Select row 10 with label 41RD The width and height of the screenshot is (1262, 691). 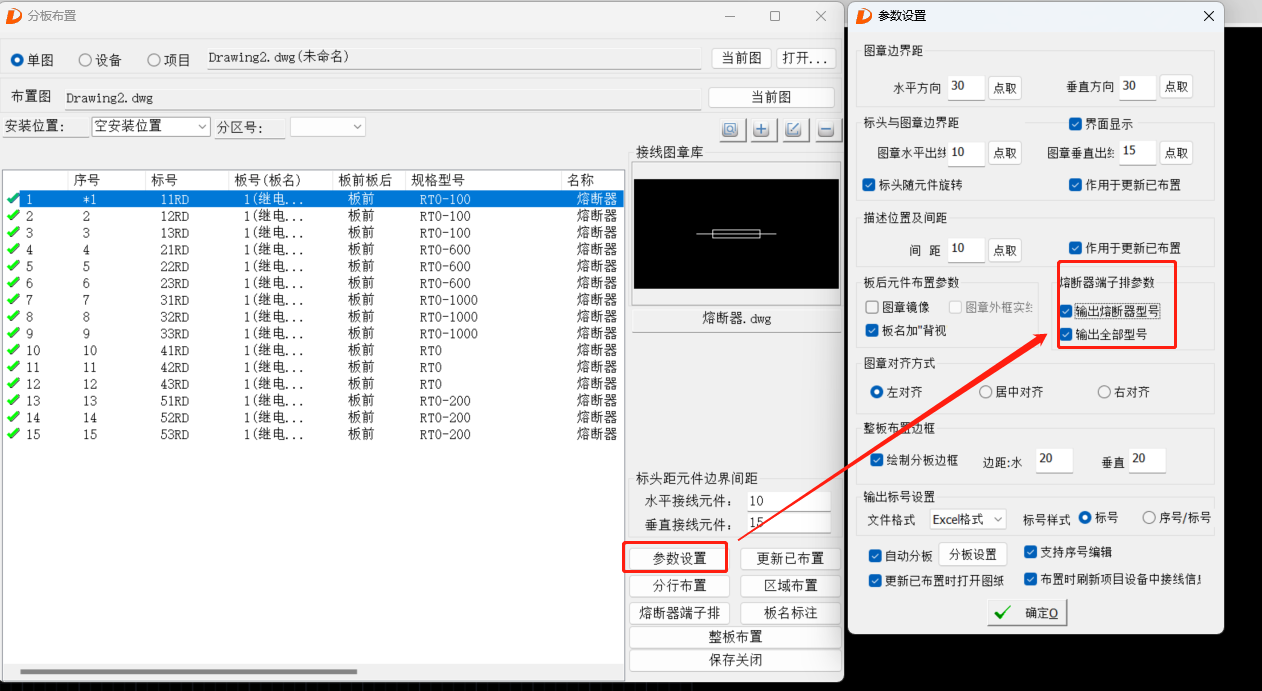click(313, 350)
